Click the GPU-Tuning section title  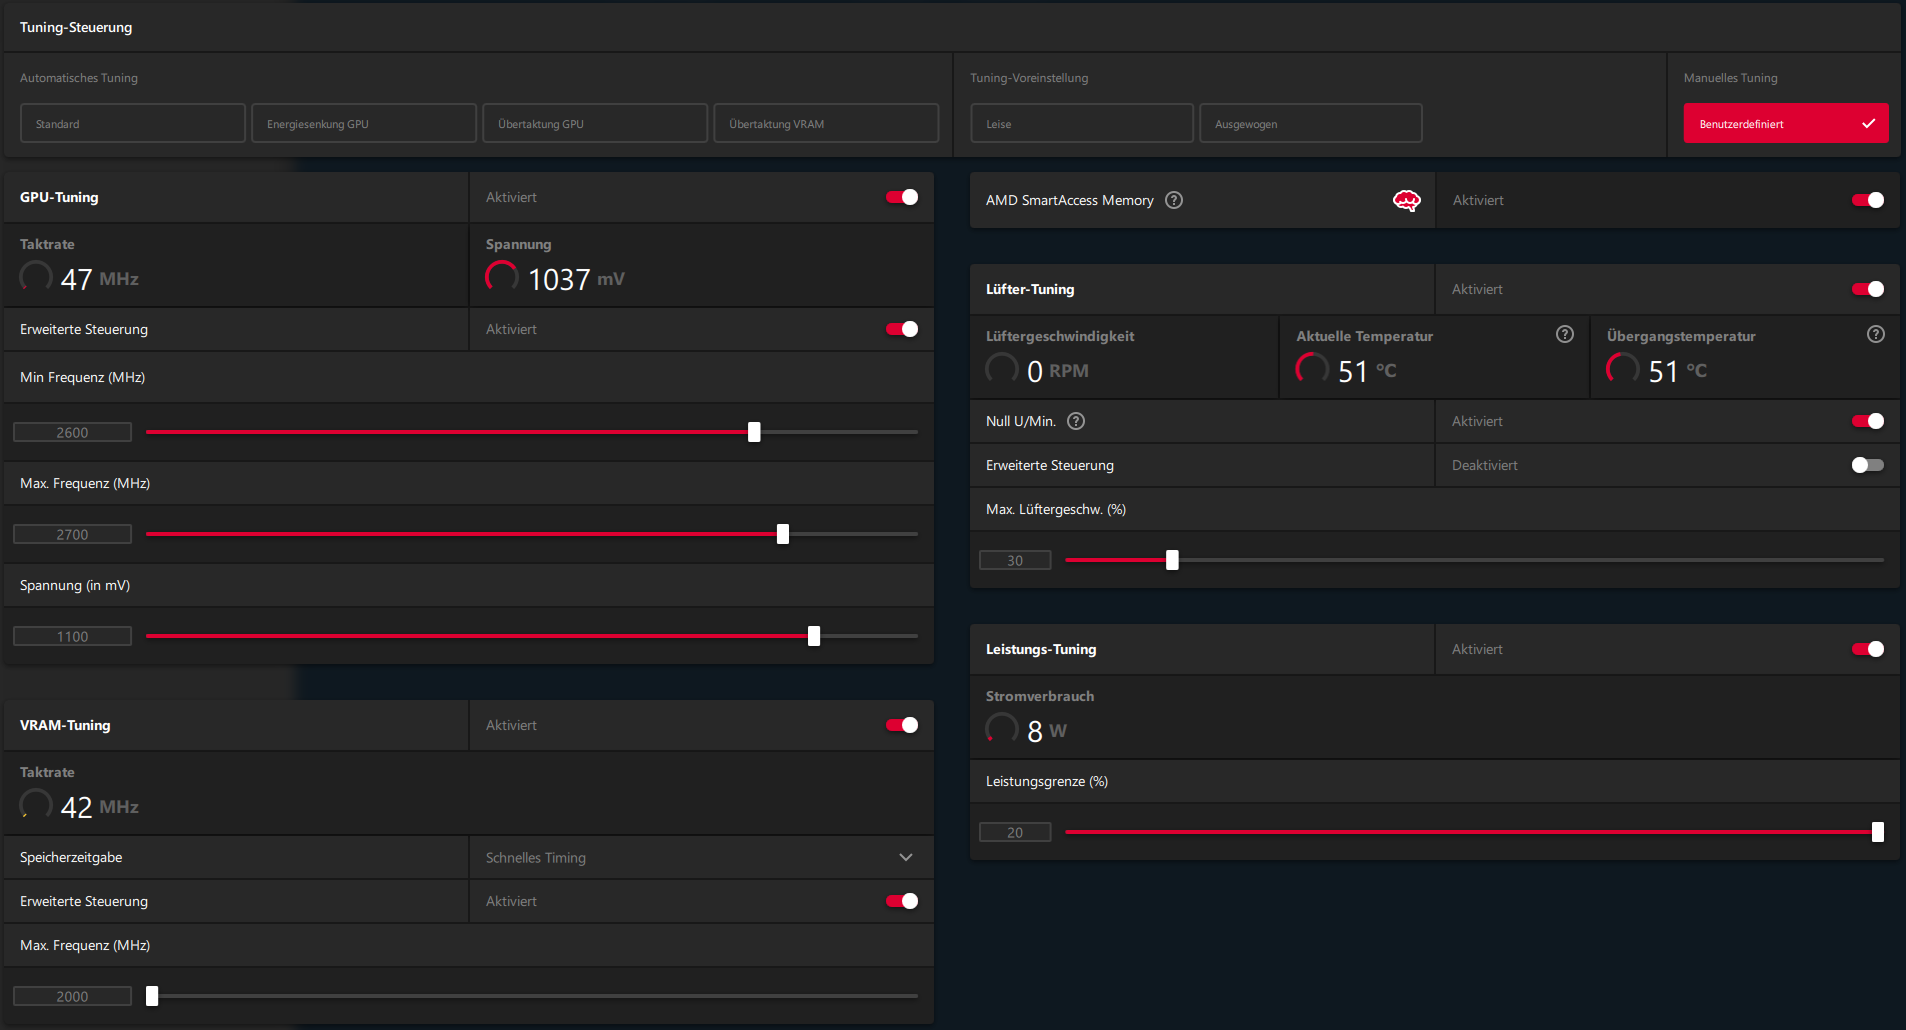click(x=59, y=197)
